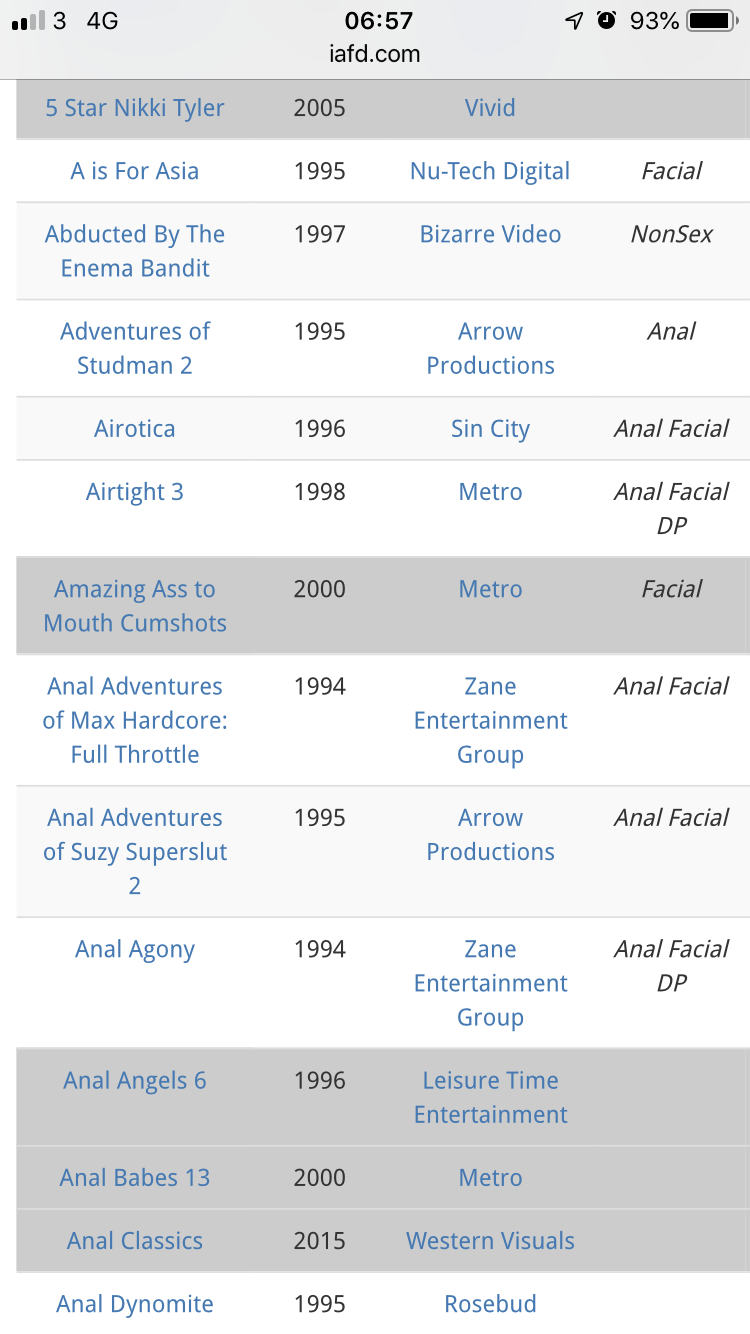Open the Rosebud distributor link

click(490, 1304)
